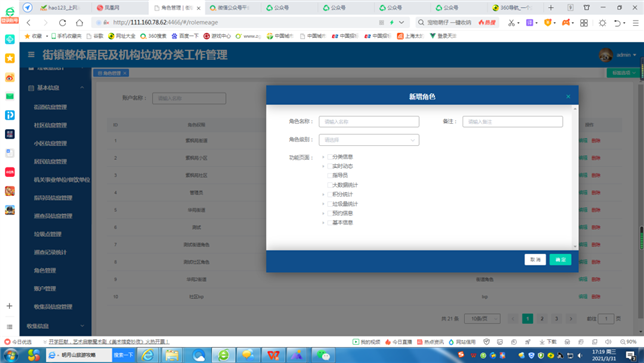Click the Weibo eye icon in the left sidebar
The height and width of the screenshot is (363, 644).
click(x=10, y=77)
